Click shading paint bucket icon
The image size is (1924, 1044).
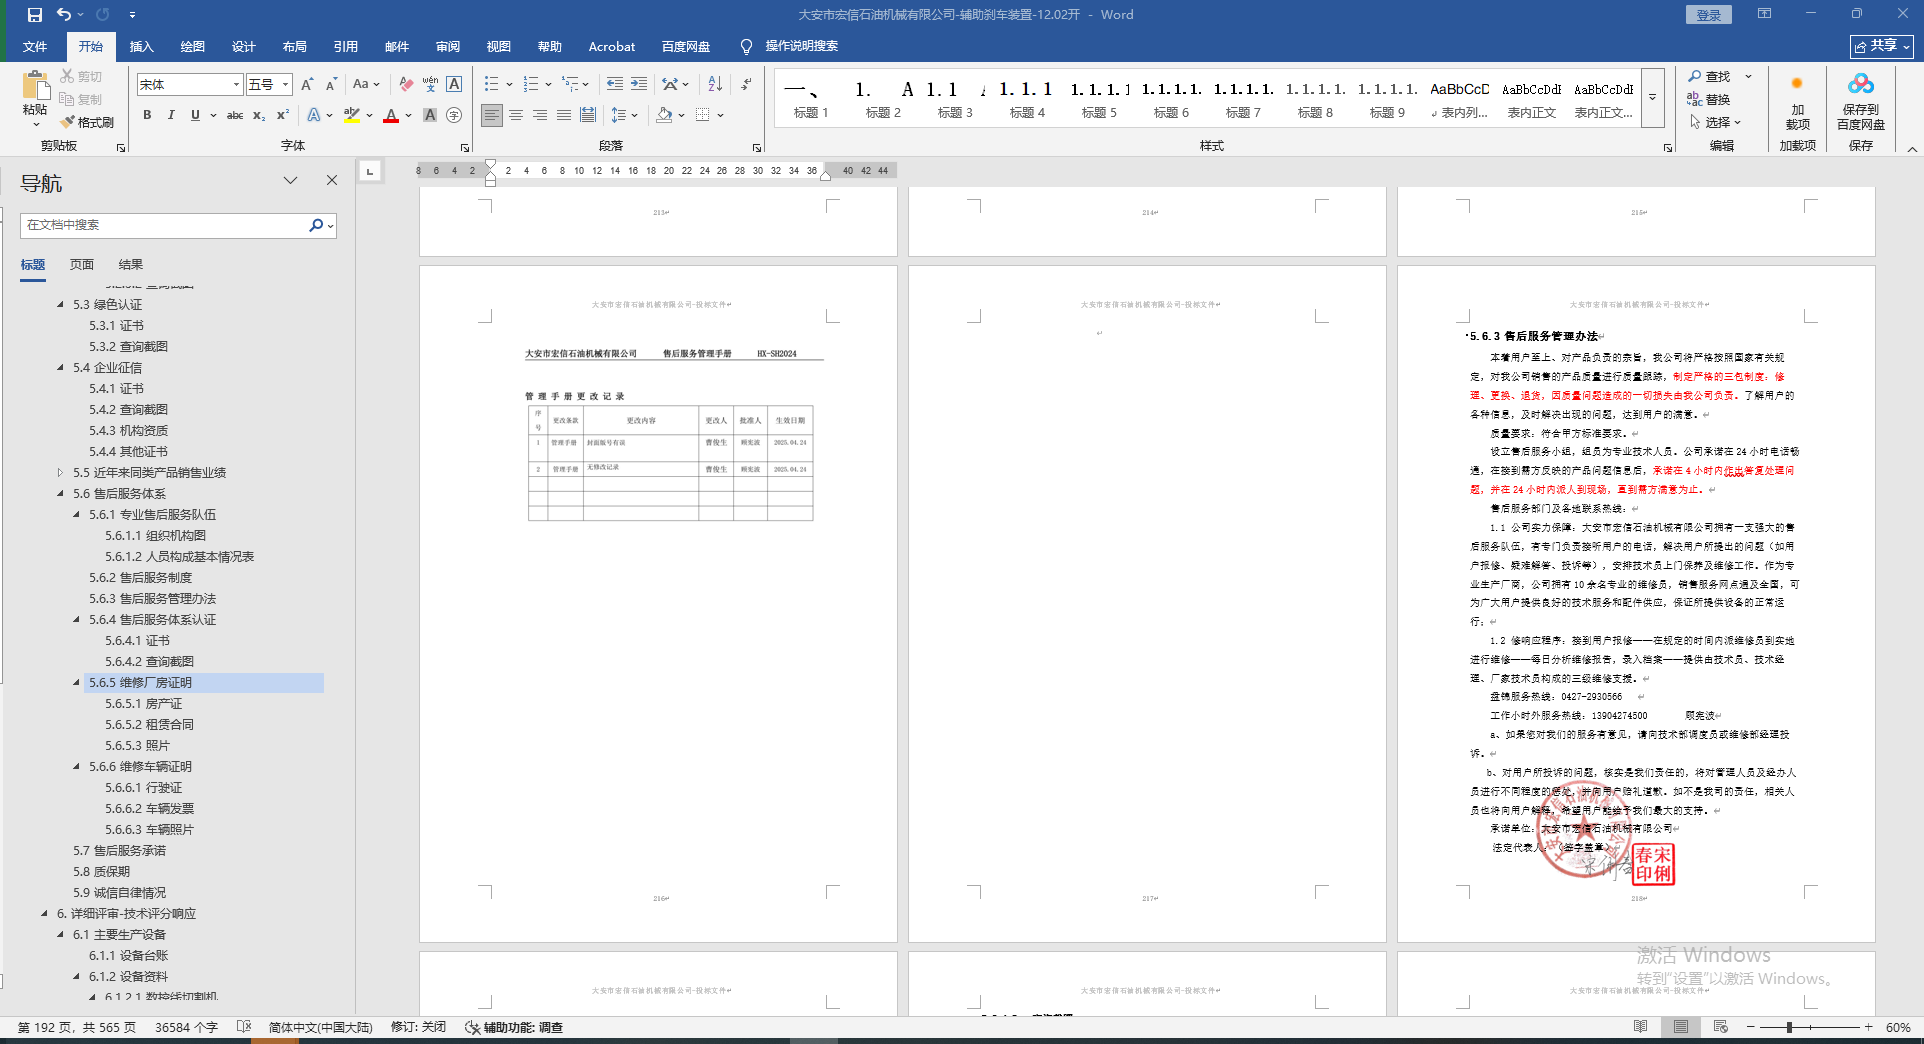coord(664,115)
